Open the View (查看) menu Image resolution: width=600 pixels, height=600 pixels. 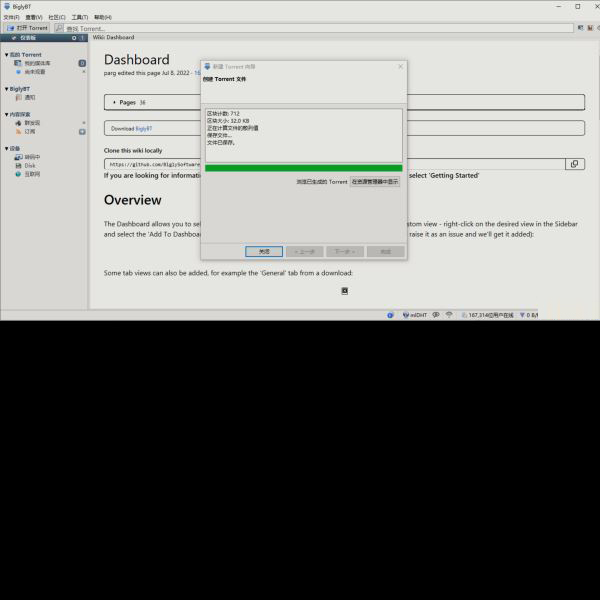point(34,17)
